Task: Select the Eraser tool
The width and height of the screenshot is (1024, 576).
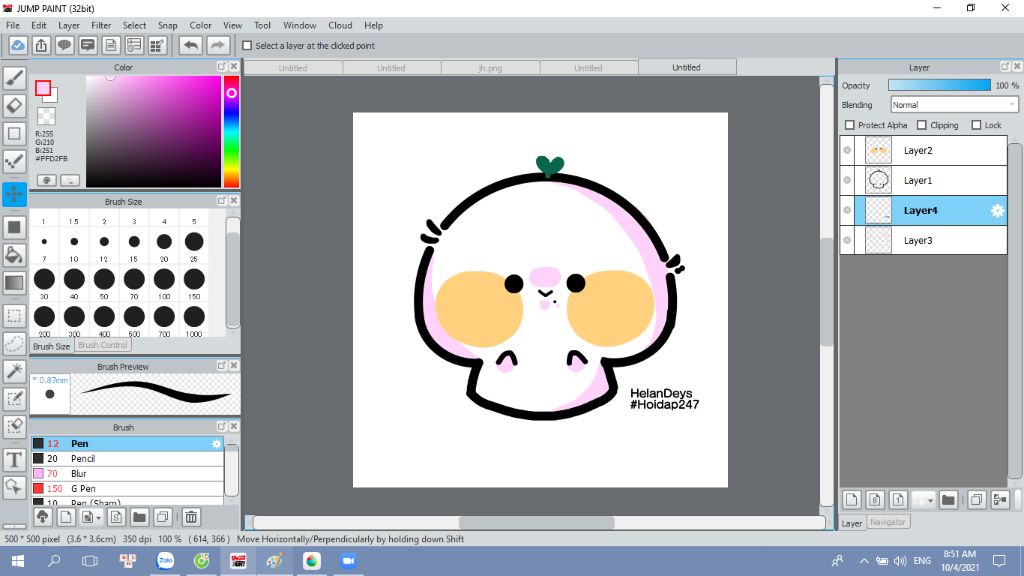Action: pyautogui.click(x=14, y=106)
